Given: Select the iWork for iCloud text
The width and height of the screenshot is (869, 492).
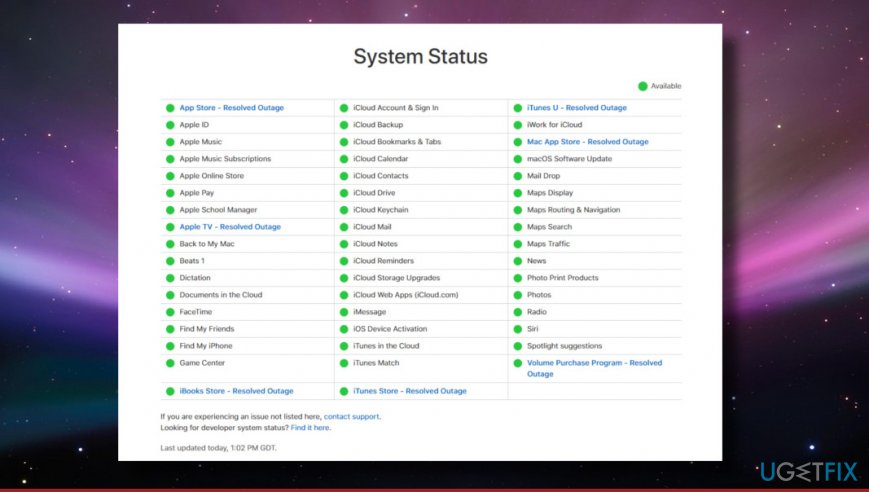Looking at the screenshot, I should pyautogui.click(x=555, y=125).
